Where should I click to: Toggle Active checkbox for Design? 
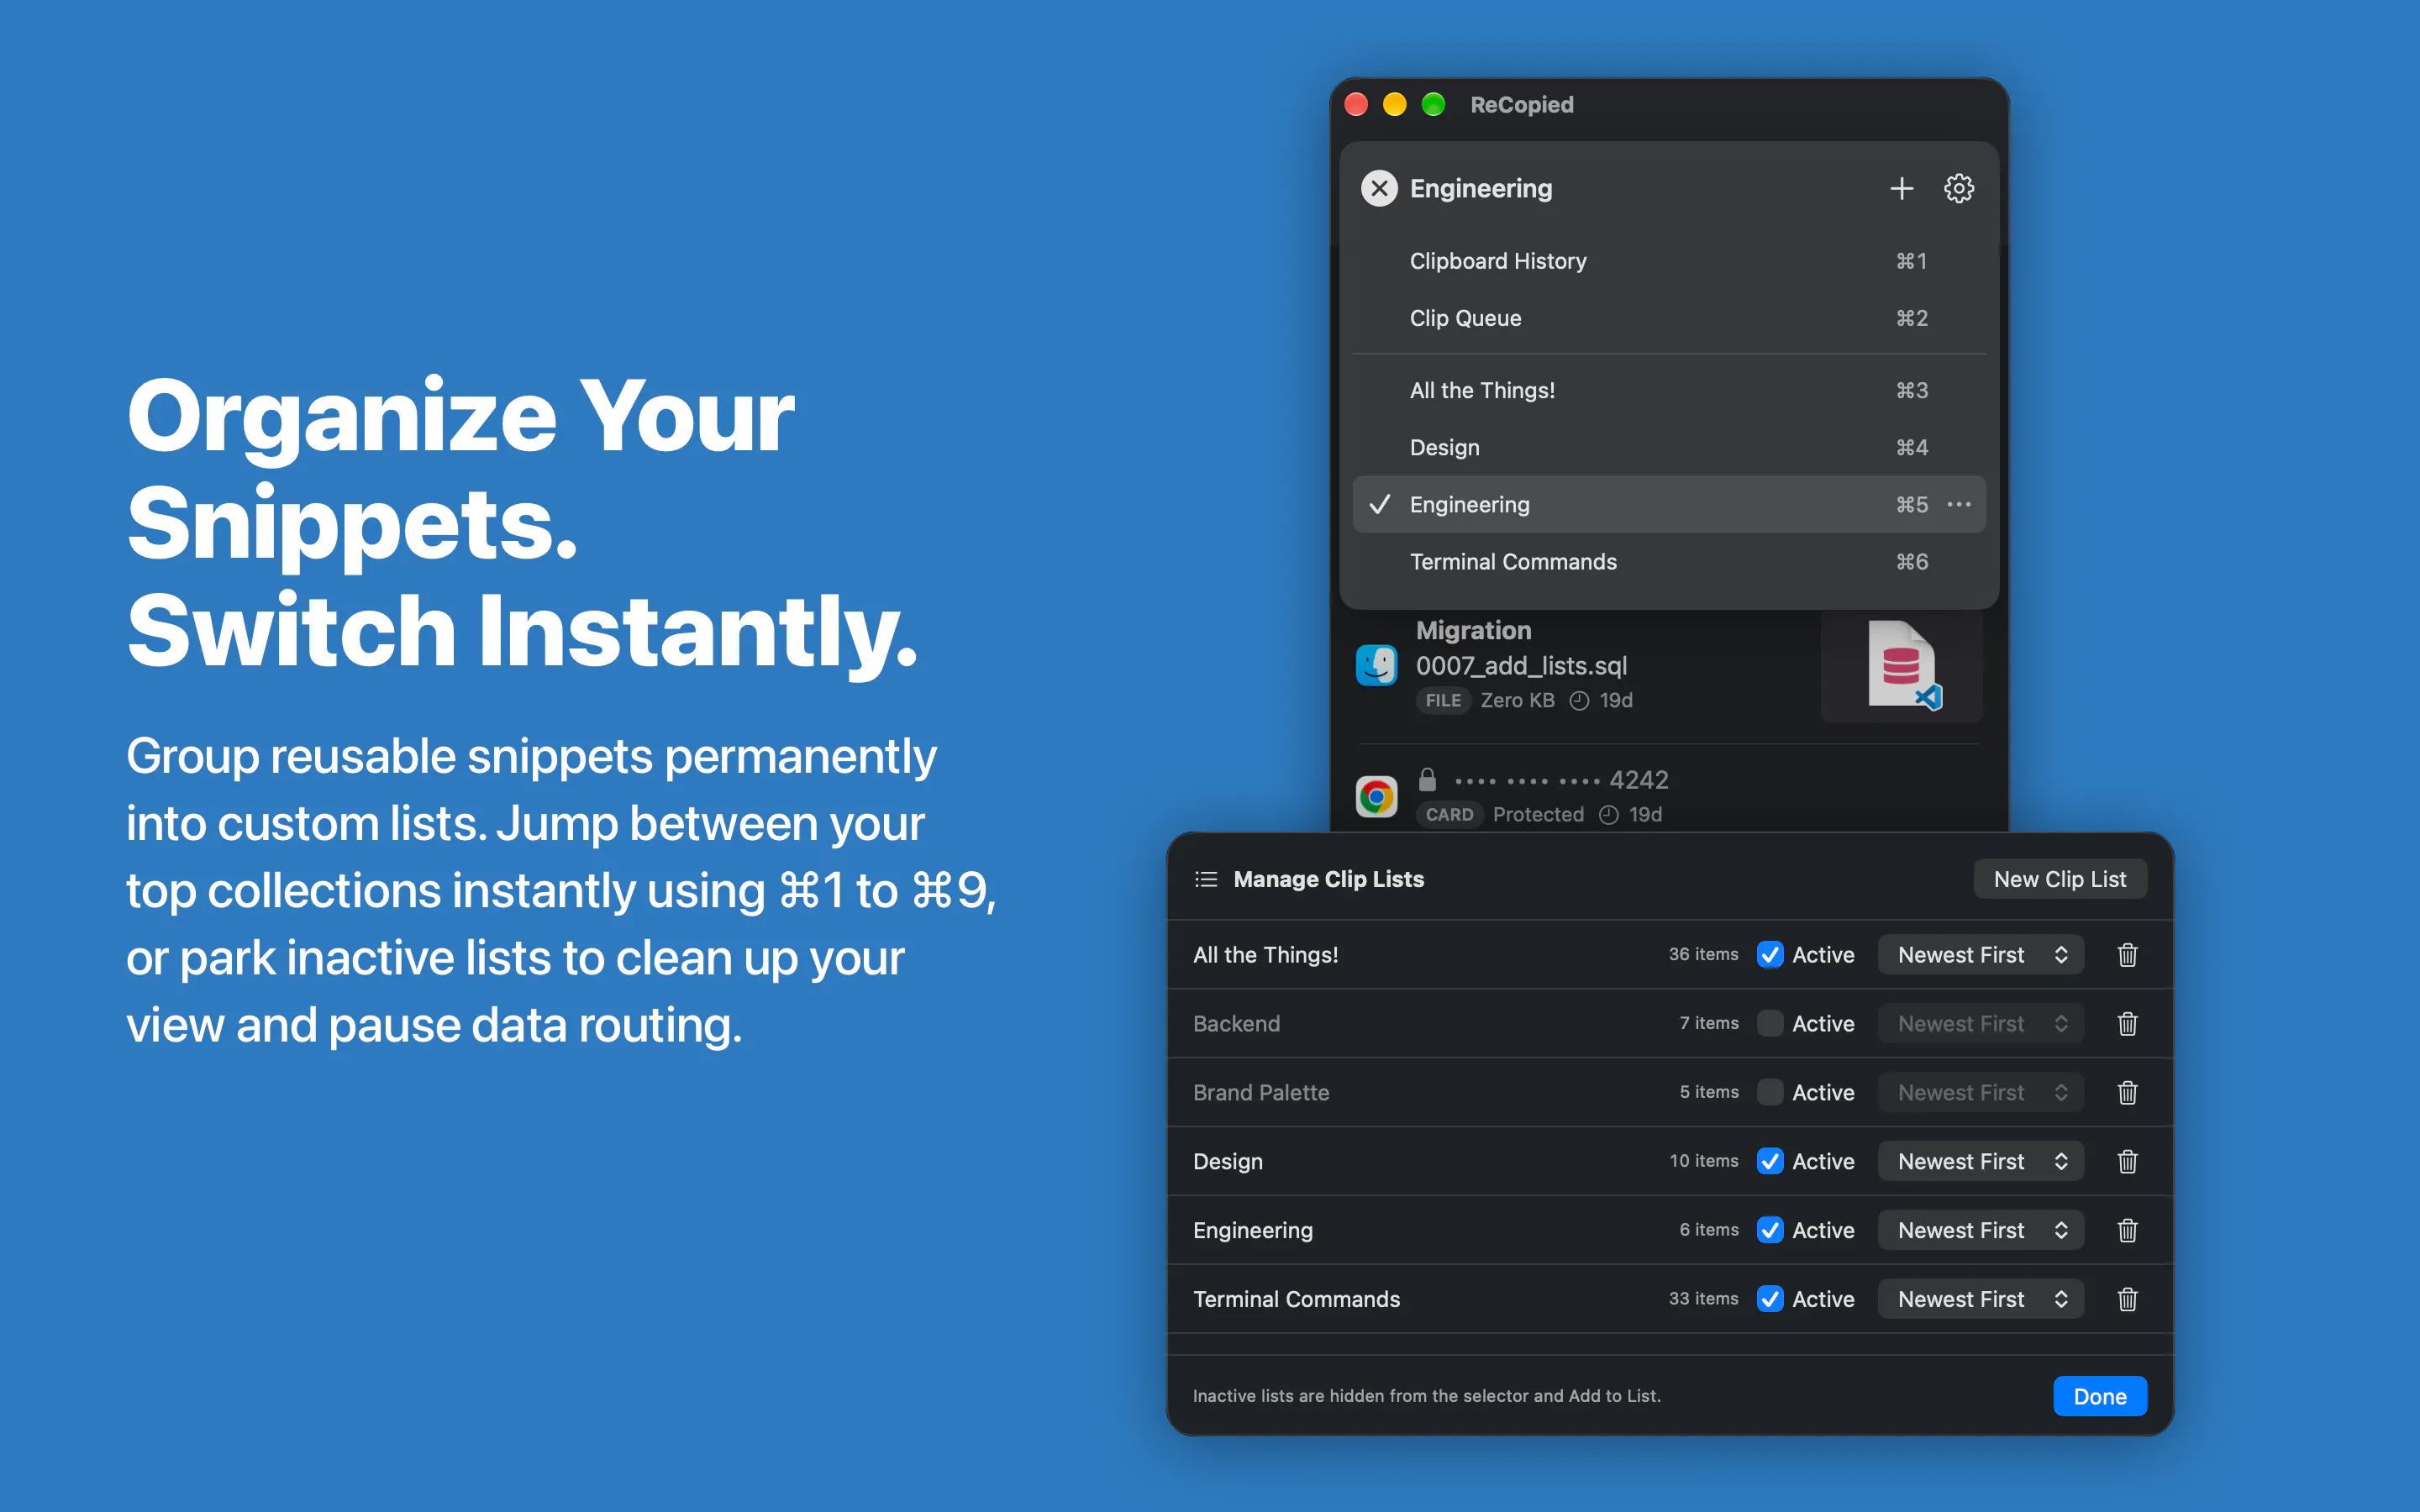click(x=1769, y=1161)
